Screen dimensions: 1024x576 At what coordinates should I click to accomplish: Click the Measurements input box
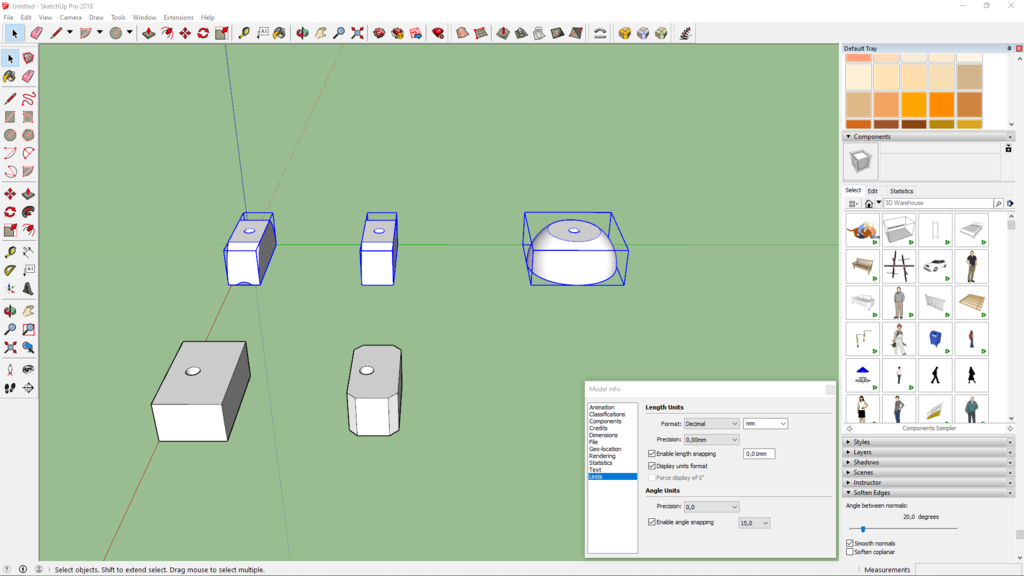pos(967,569)
